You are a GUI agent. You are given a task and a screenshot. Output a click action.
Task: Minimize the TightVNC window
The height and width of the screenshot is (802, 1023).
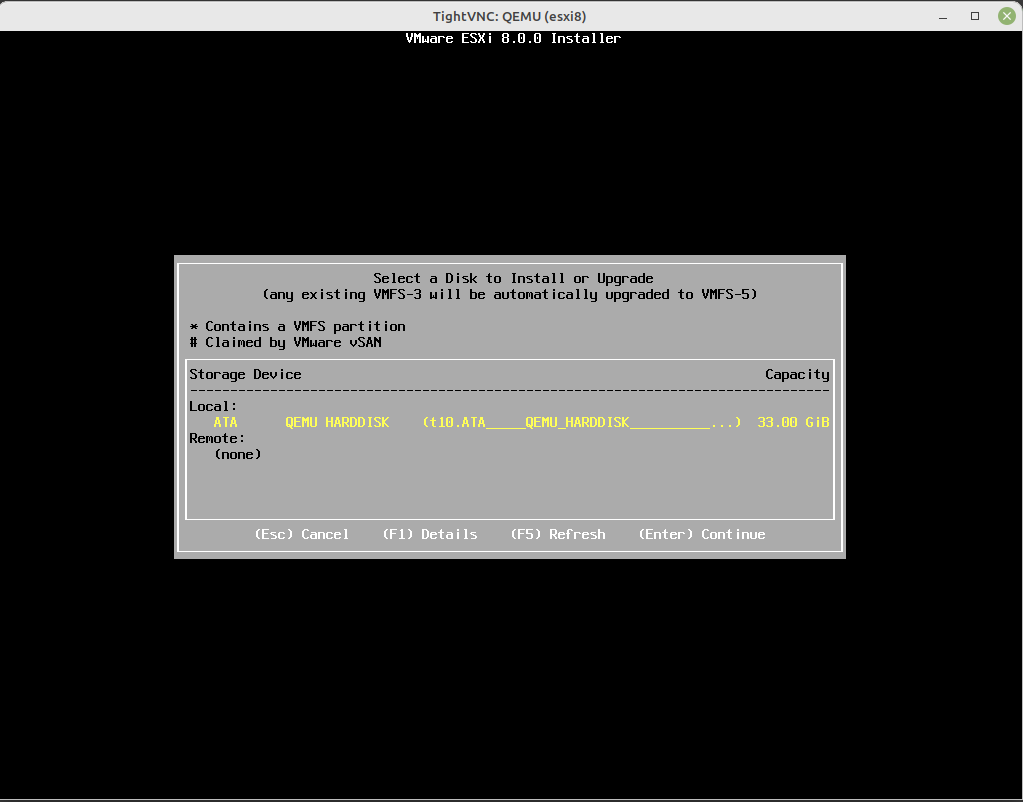coord(943,16)
